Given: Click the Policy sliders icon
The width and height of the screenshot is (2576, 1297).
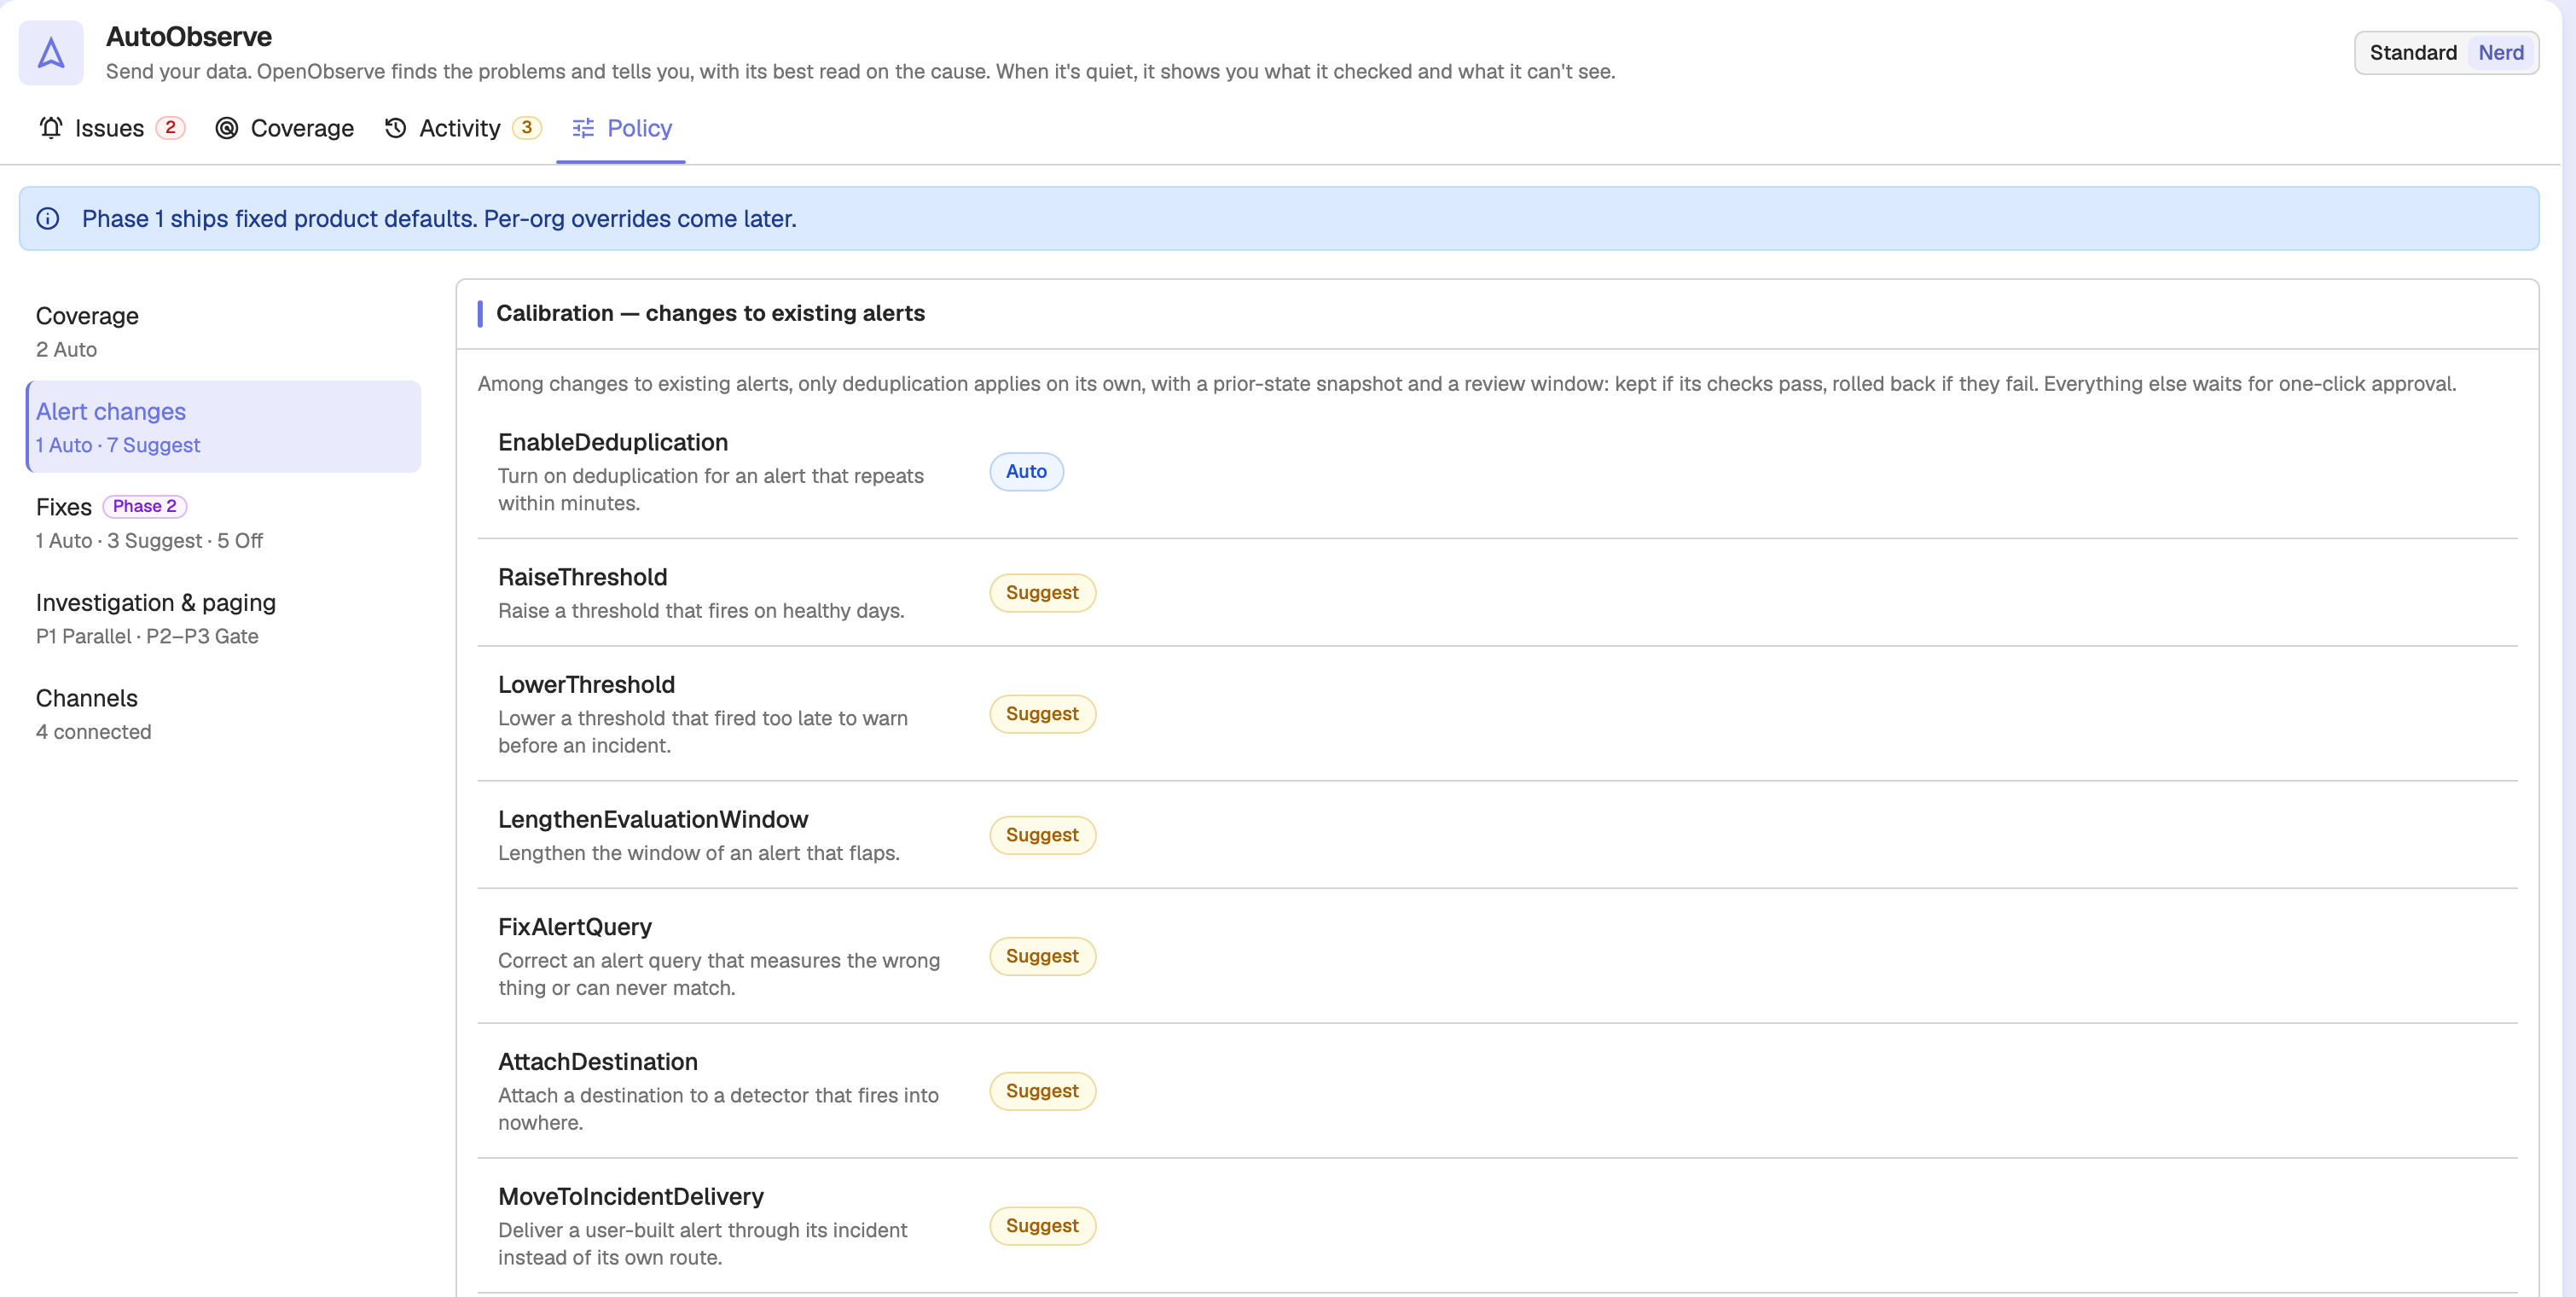Looking at the screenshot, I should (x=583, y=128).
